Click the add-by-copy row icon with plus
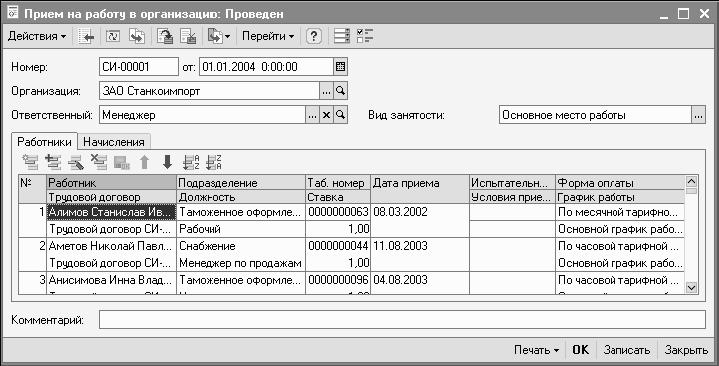The image size is (719, 366). pos(53,162)
